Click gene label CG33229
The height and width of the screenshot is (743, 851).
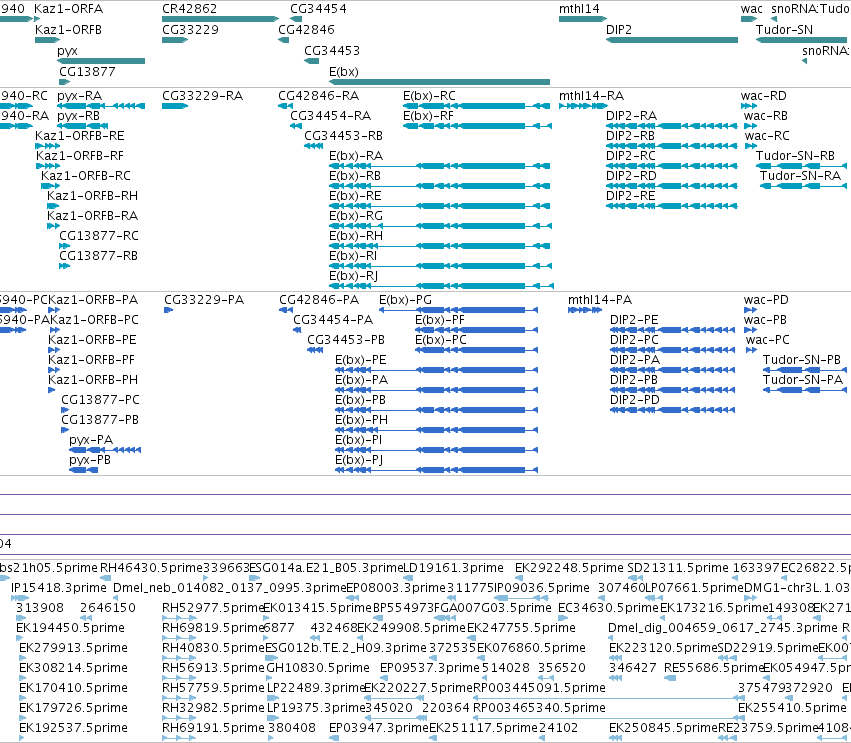point(190,30)
